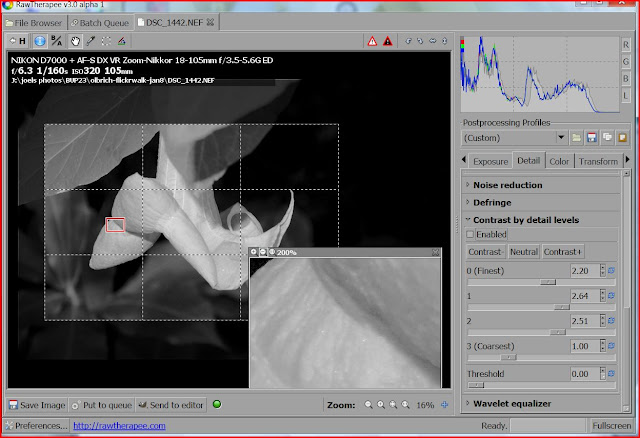Click the blue new detail window icon
This screenshot has height=438, width=640.
click(444, 405)
